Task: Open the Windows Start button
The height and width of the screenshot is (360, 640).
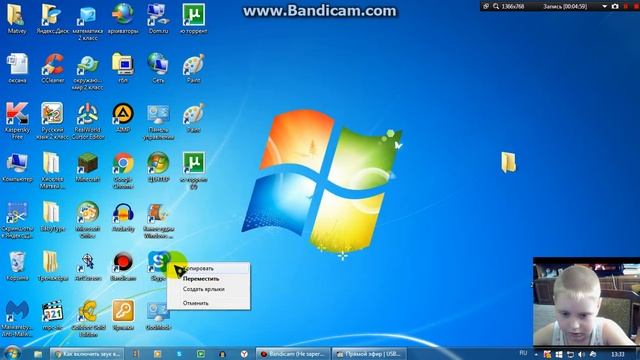Action: pos(11,353)
